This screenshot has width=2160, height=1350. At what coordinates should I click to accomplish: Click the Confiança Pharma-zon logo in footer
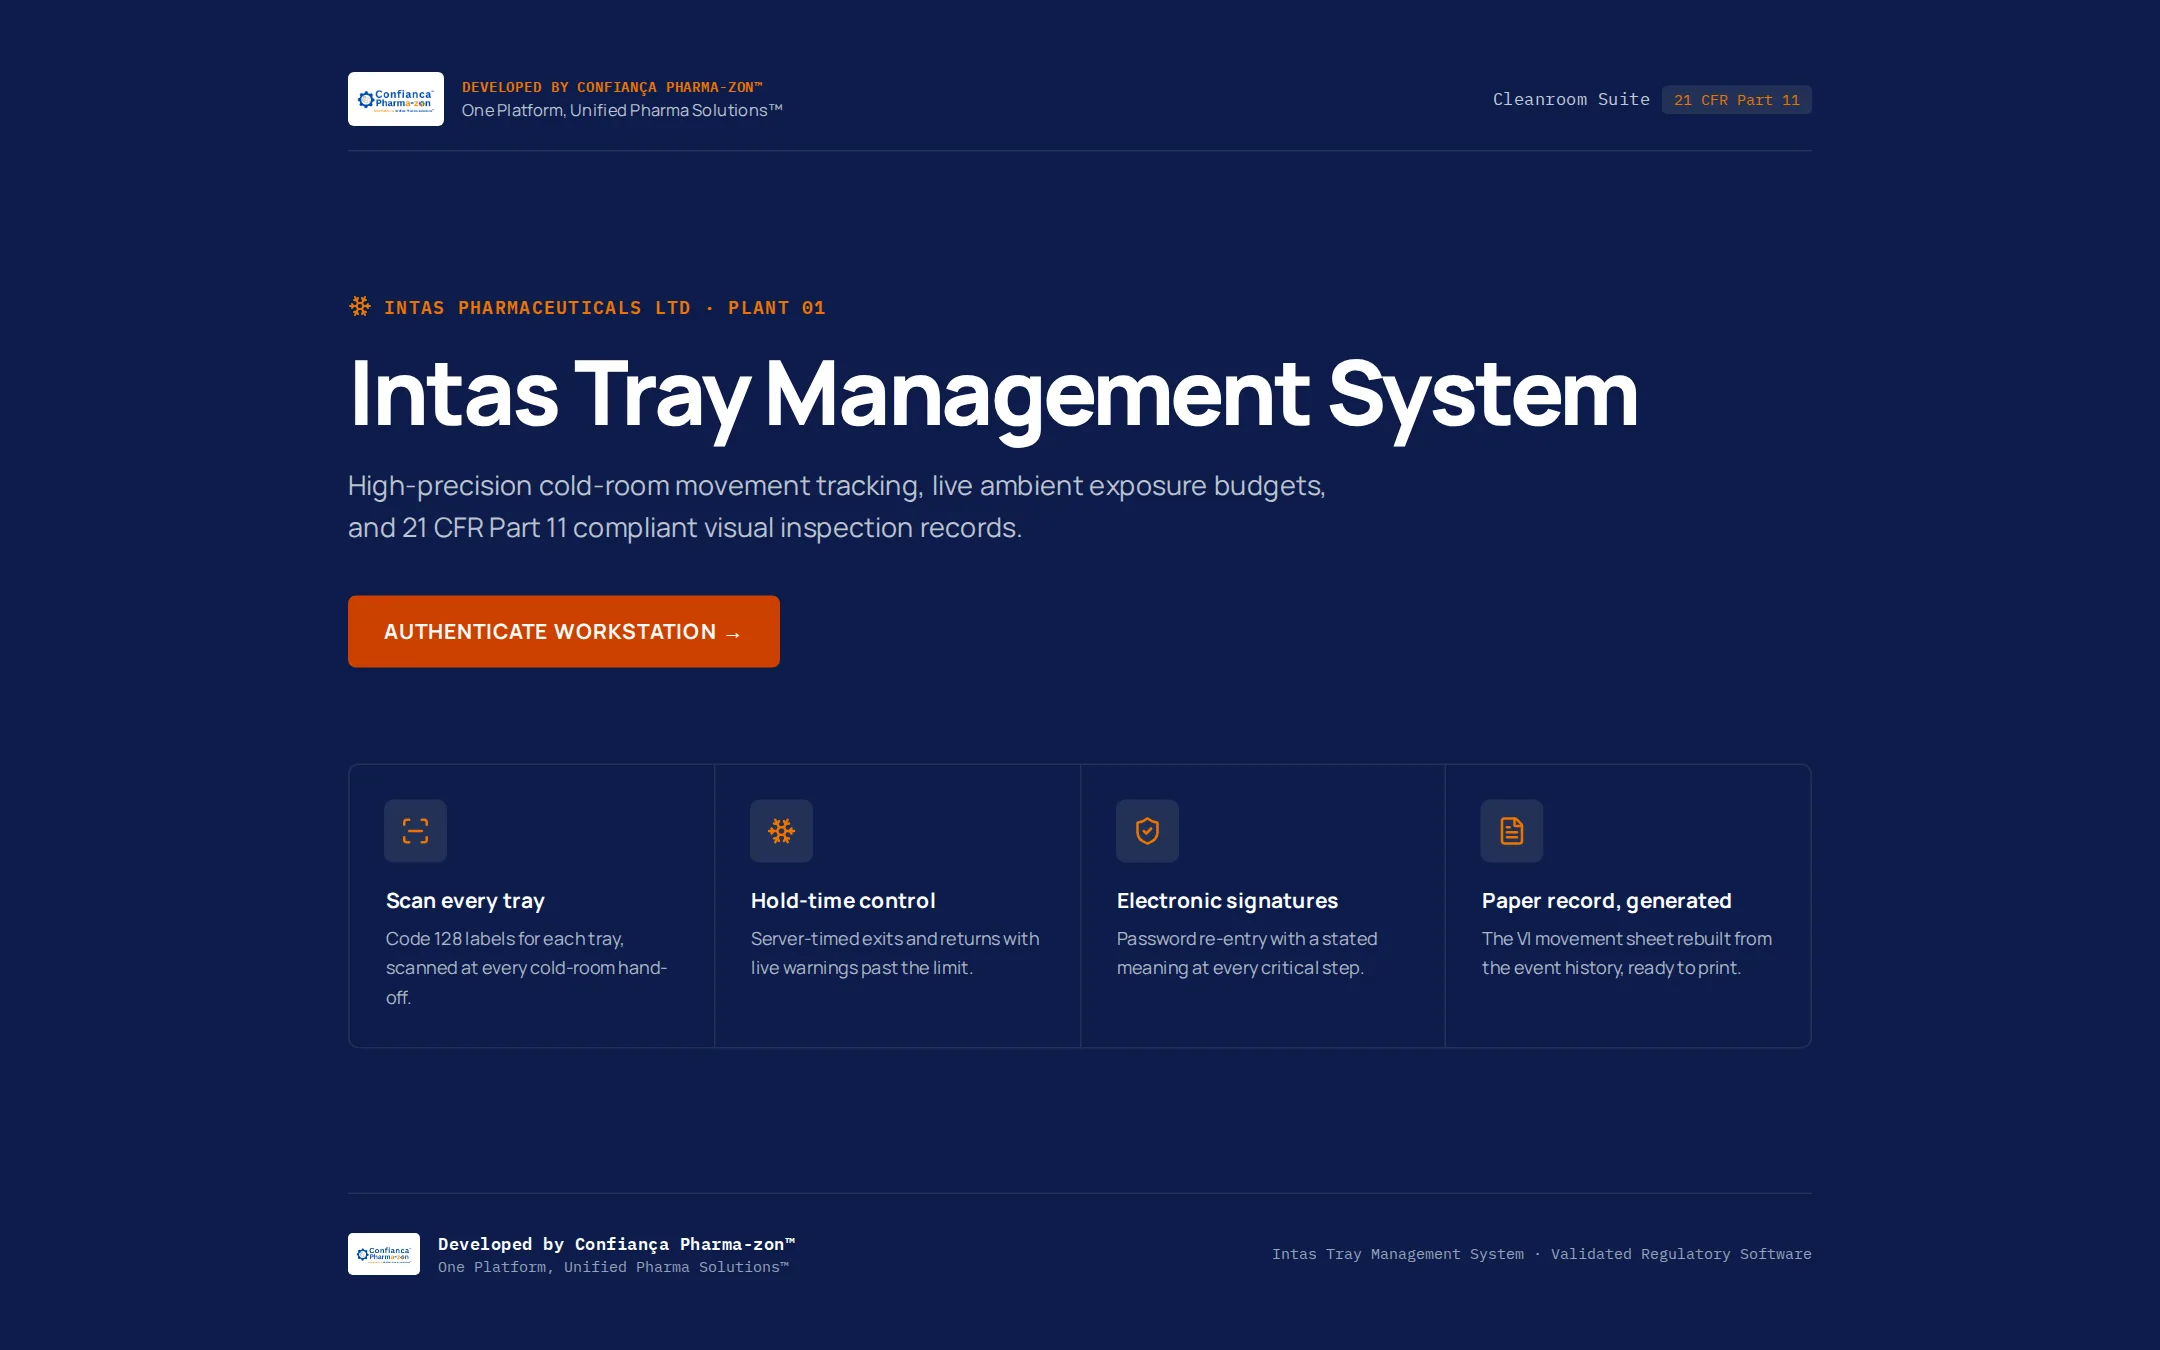click(x=384, y=1254)
